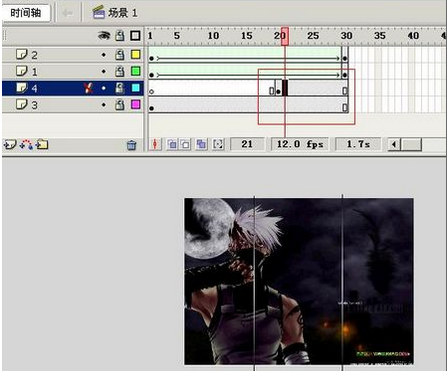Click the 时间轴 timeline tab

[26, 13]
